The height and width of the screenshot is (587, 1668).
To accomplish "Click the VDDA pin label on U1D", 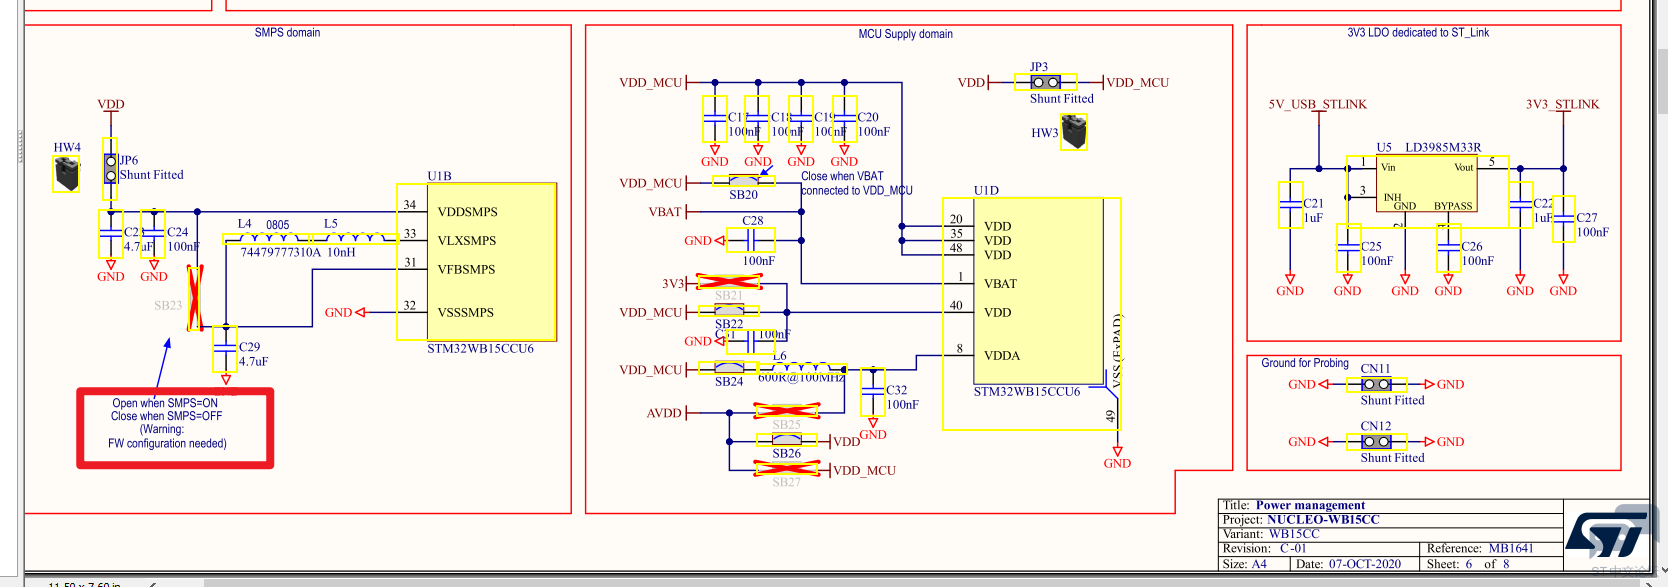I will [x=1002, y=356].
